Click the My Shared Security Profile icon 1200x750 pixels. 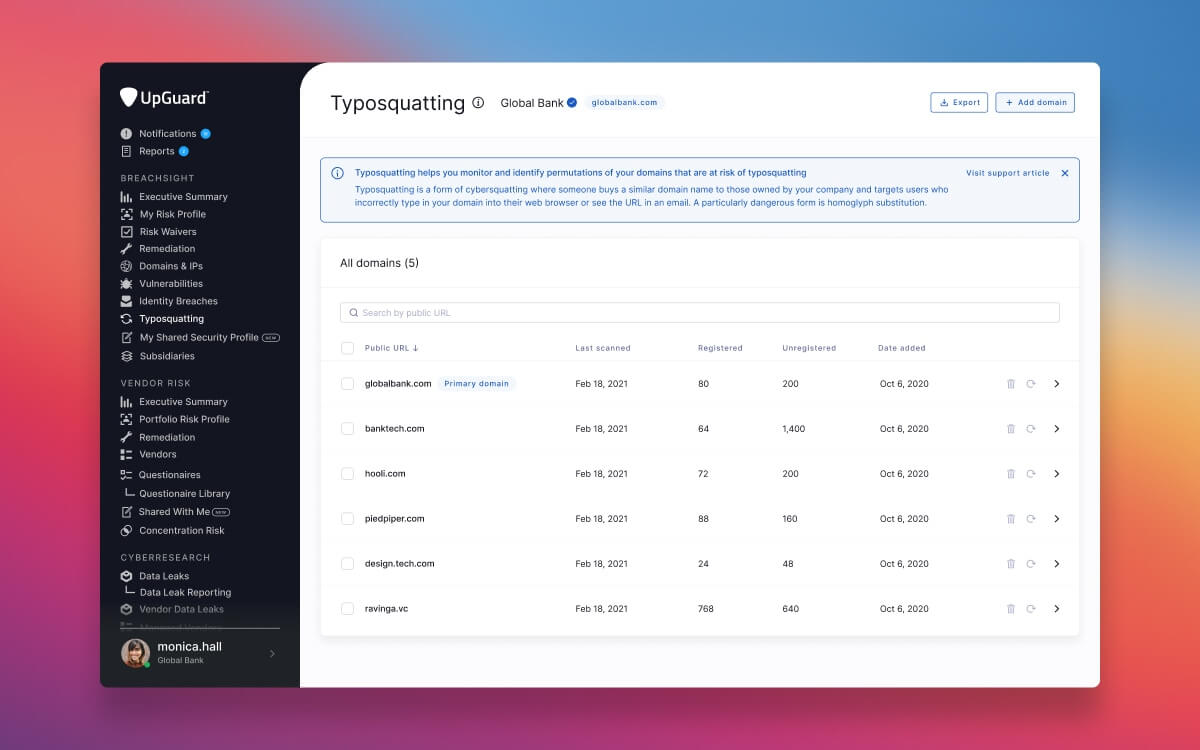(126, 337)
